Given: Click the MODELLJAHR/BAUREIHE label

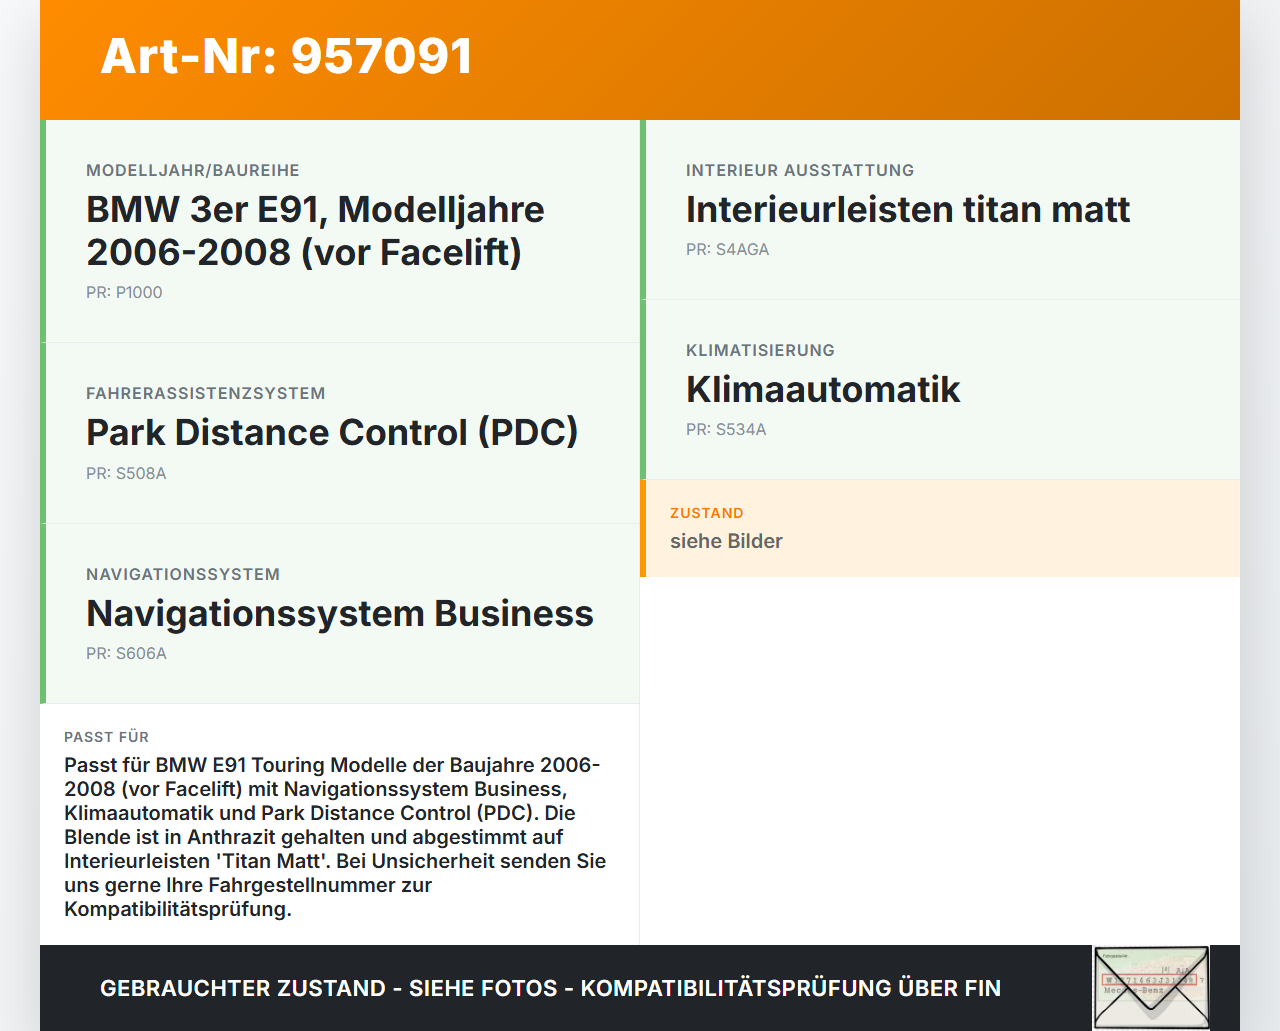Looking at the screenshot, I should click(193, 170).
